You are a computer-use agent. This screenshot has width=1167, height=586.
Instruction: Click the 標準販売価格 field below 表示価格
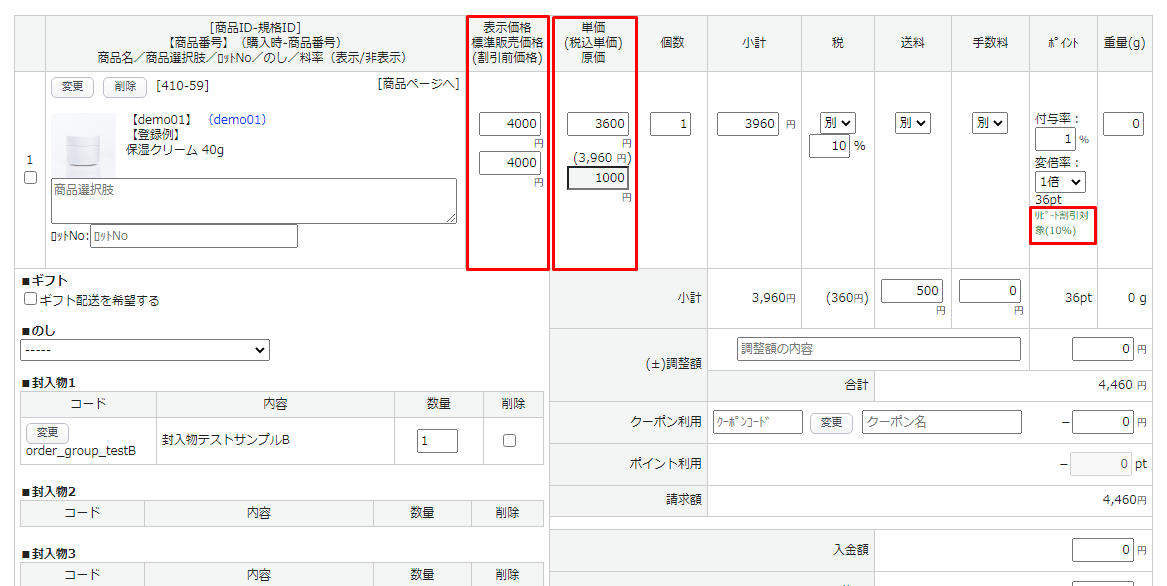pyautogui.click(x=510, y=162)
